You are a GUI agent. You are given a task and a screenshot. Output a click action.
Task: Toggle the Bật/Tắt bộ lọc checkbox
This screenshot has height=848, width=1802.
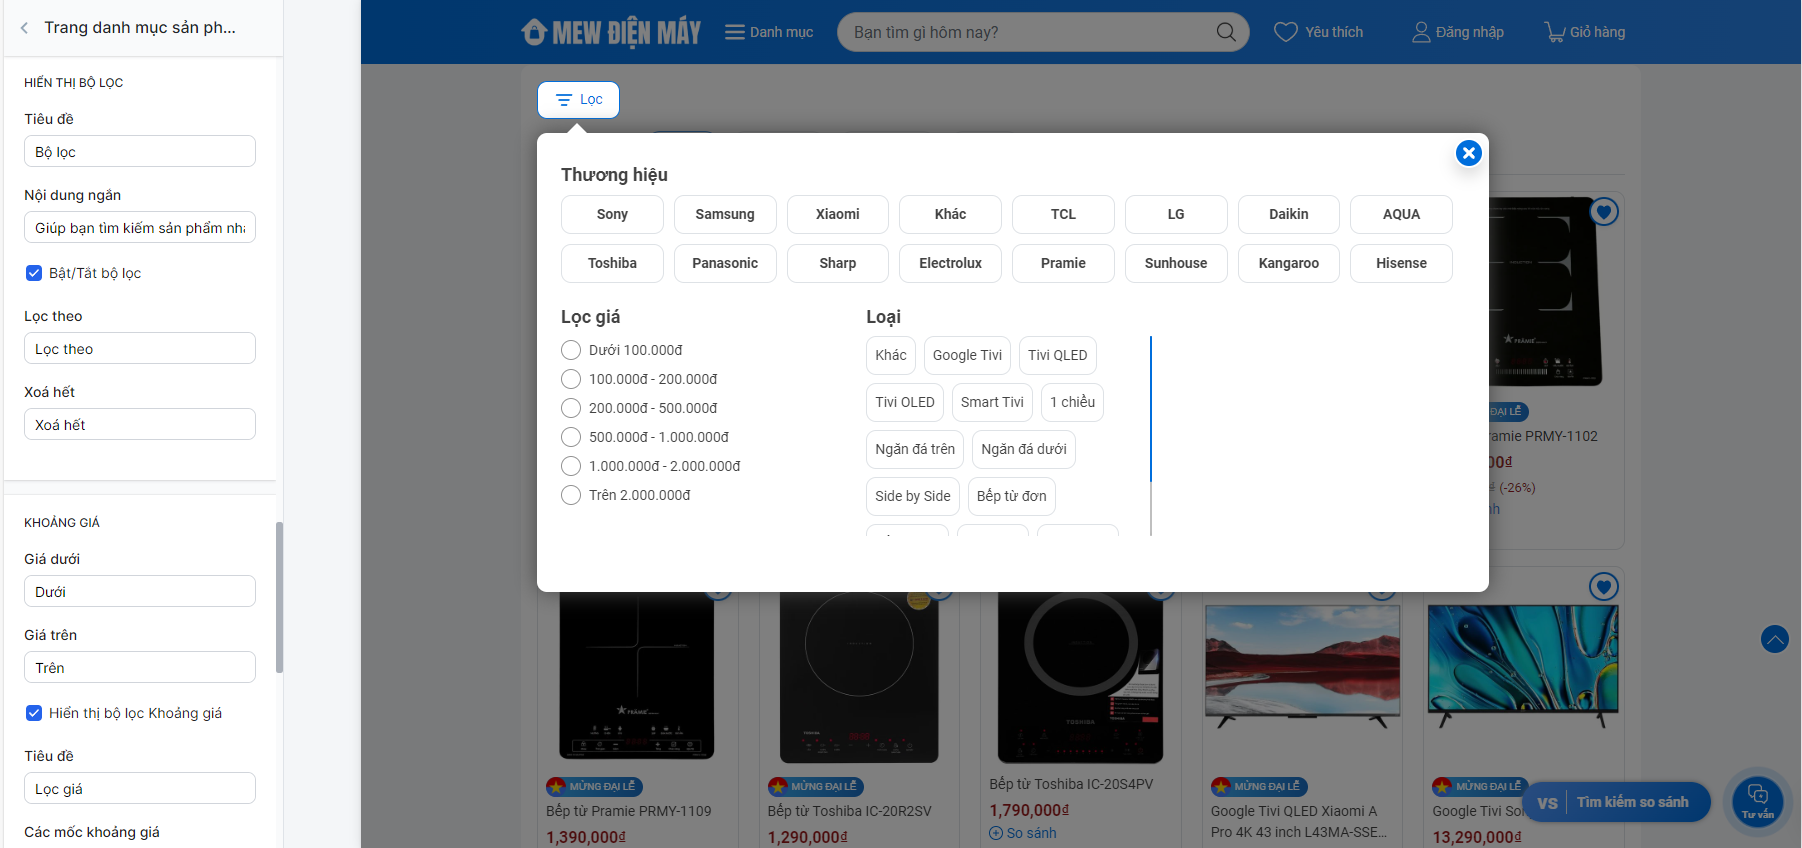pyautogui.click(x=34, y=273)
